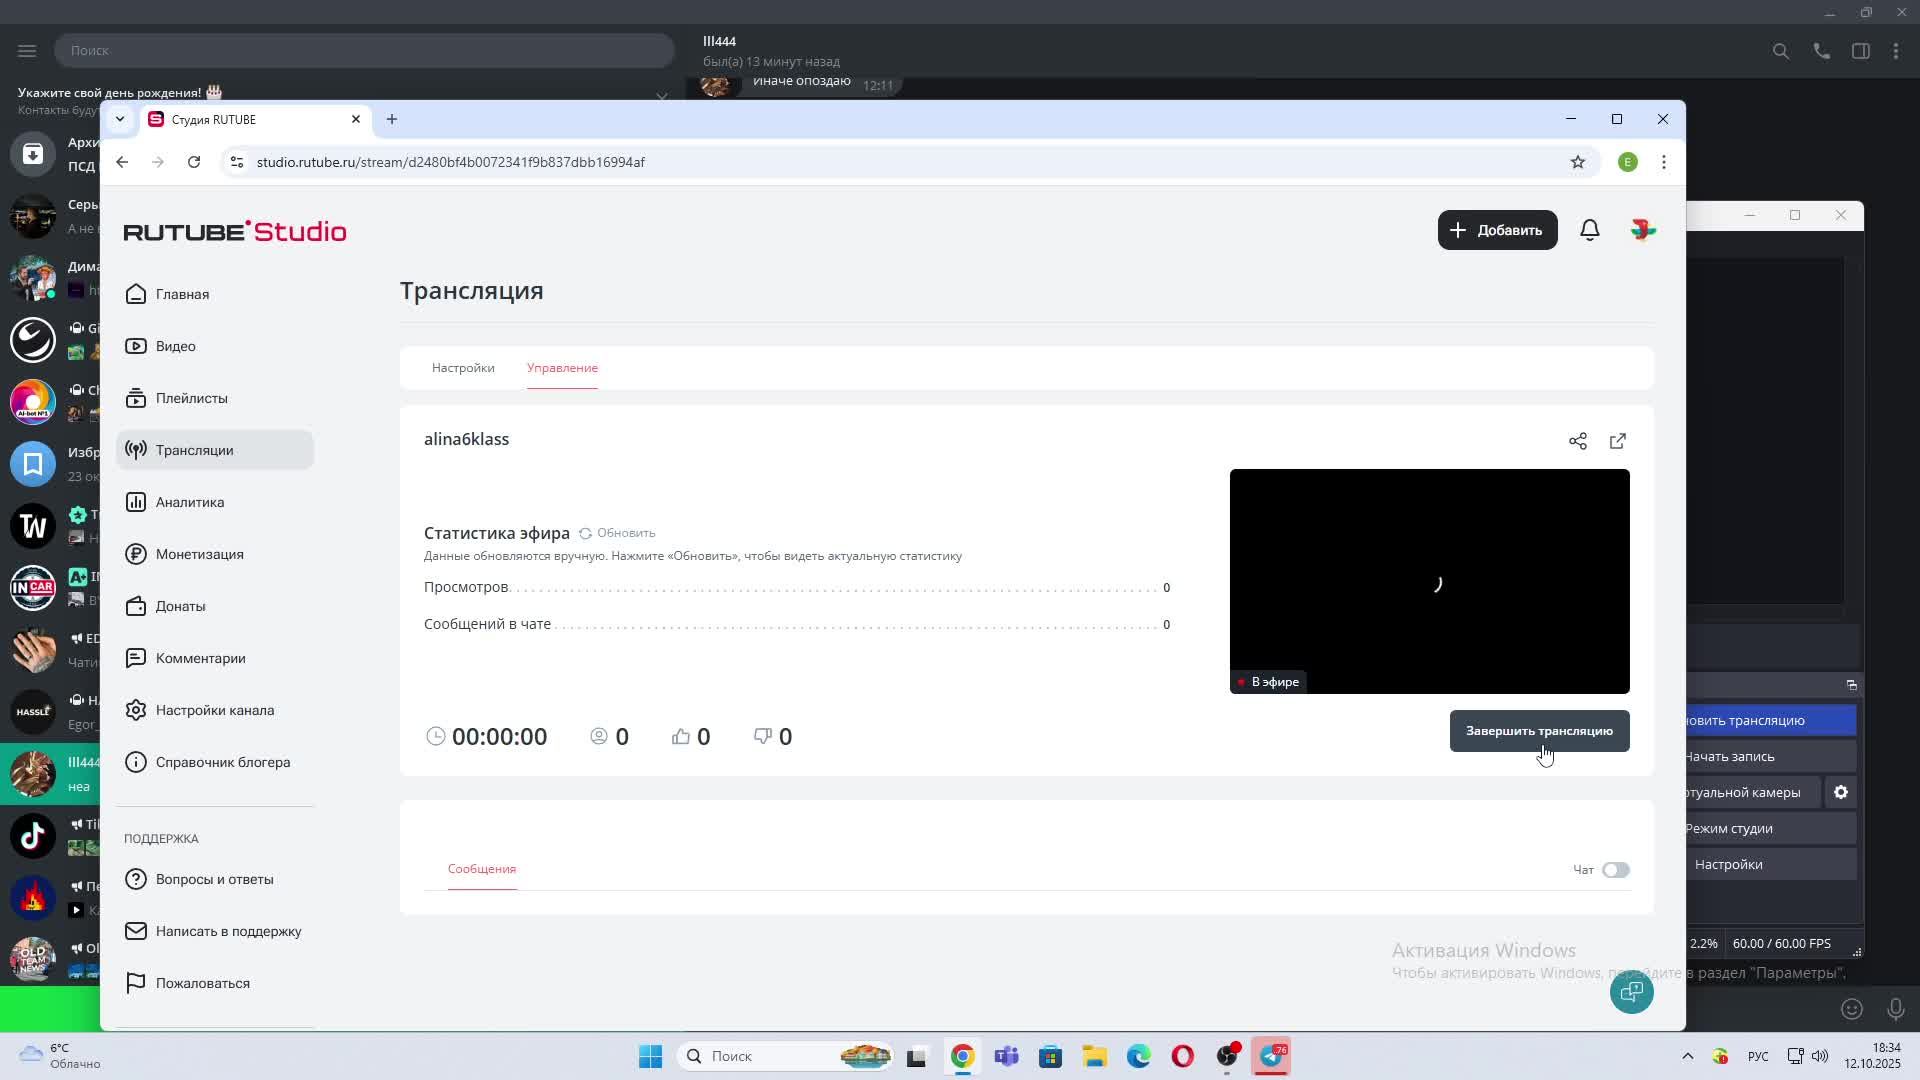Click the user profile avatar icon
Viewport: 1920px width, 1080px height.
click(x=1642, y=230)
